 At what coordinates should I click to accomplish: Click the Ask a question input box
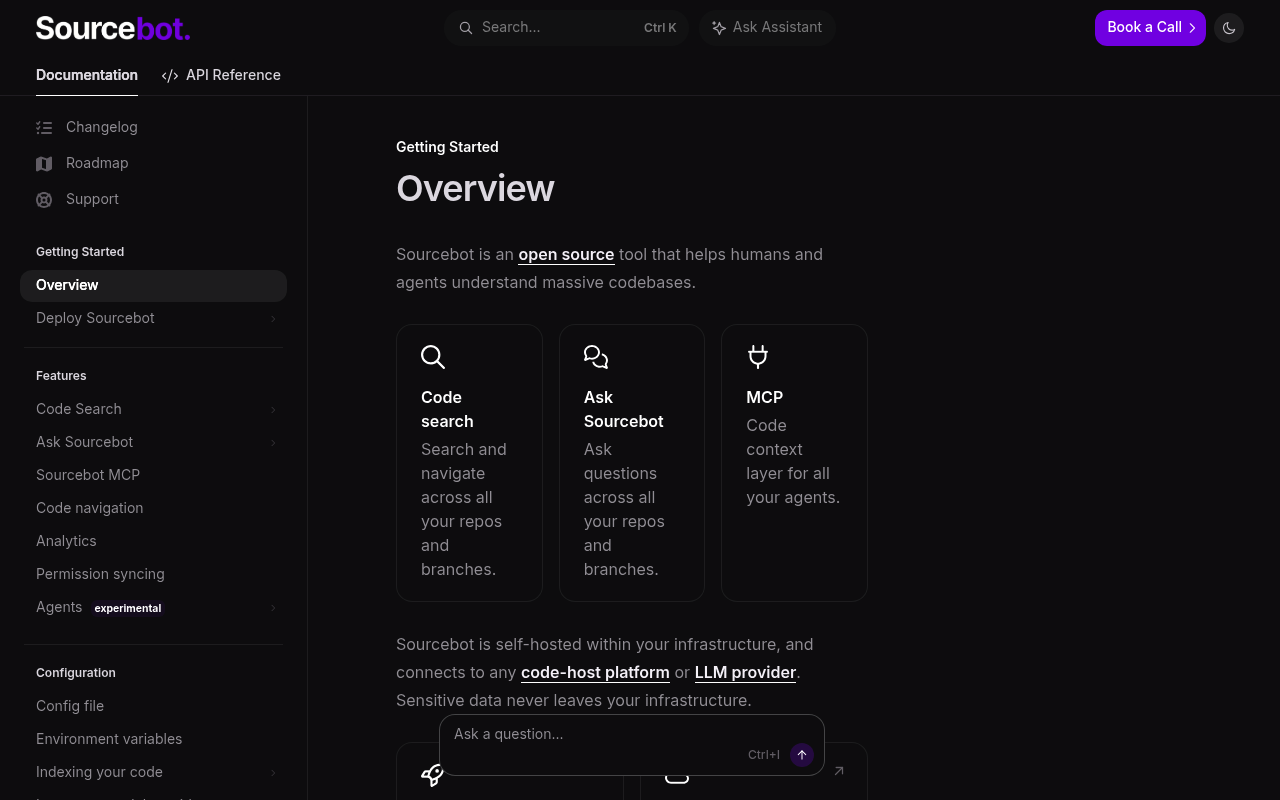pos(632,745)
